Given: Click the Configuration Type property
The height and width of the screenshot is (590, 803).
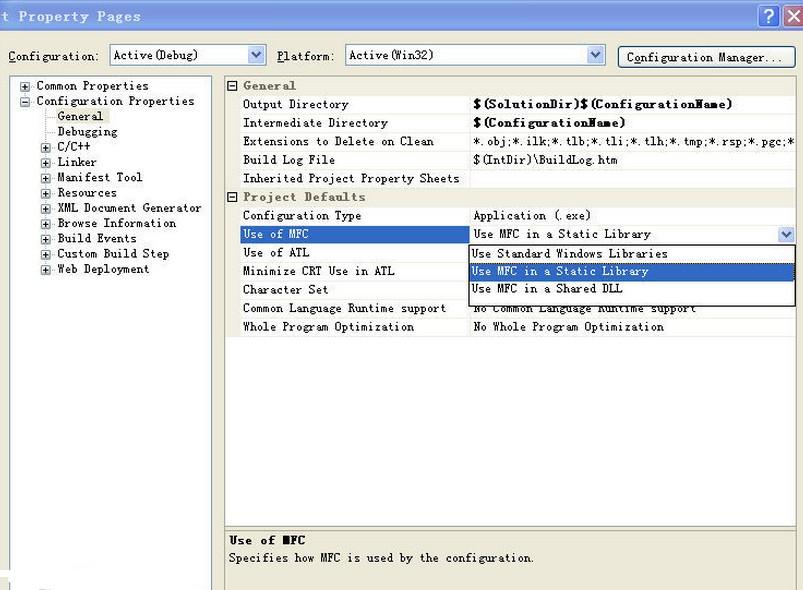Looking at the screenshot, I should tap(302, 216).
